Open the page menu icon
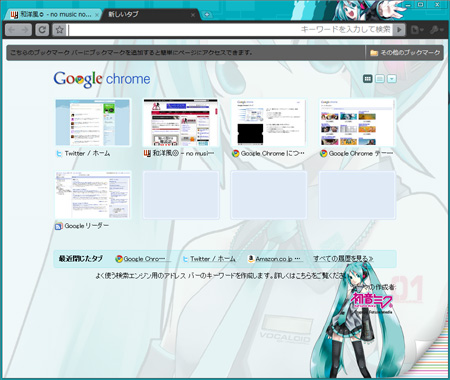This screenshot has width=450, height=380. (417, 30)
